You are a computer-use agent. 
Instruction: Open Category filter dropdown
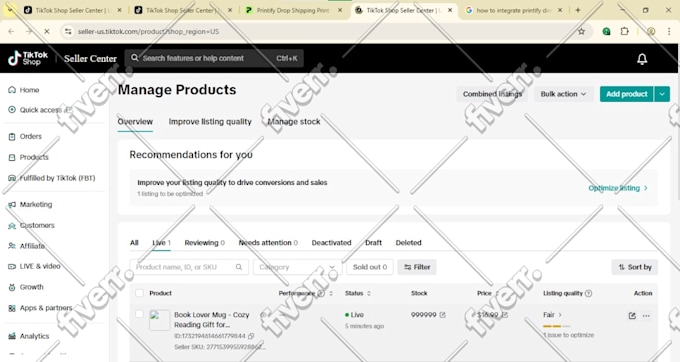click(298, 267)
